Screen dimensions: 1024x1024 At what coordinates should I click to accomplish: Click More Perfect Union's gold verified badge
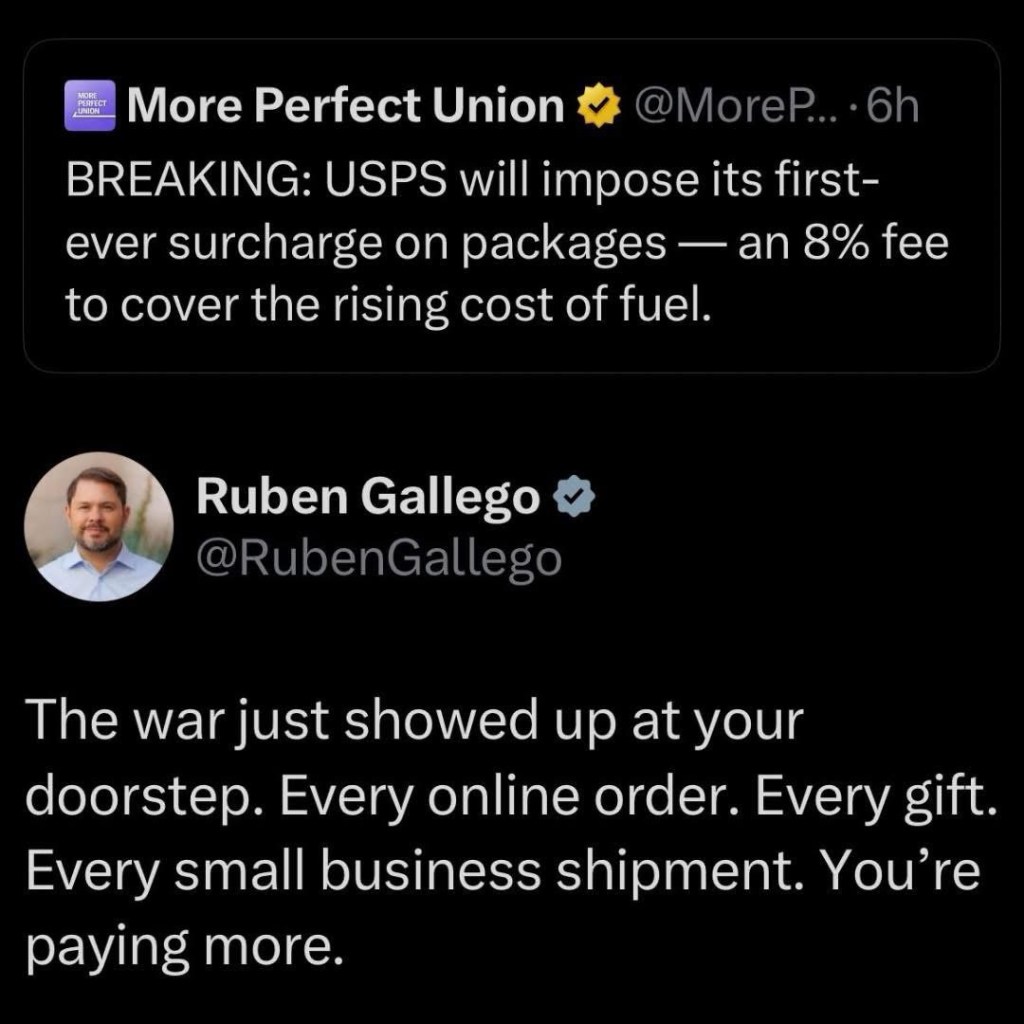tap(597, 106)
